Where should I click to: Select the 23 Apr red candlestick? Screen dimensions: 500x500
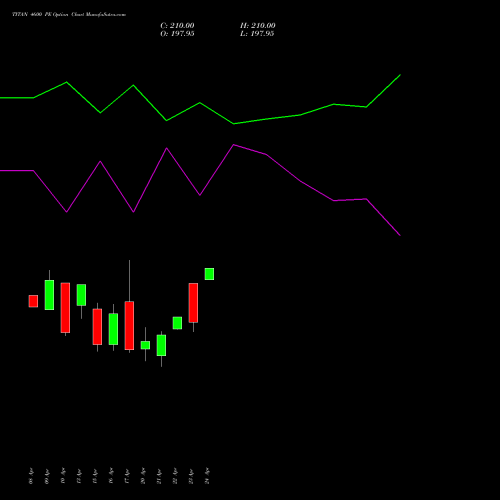[x=193, y=303]
